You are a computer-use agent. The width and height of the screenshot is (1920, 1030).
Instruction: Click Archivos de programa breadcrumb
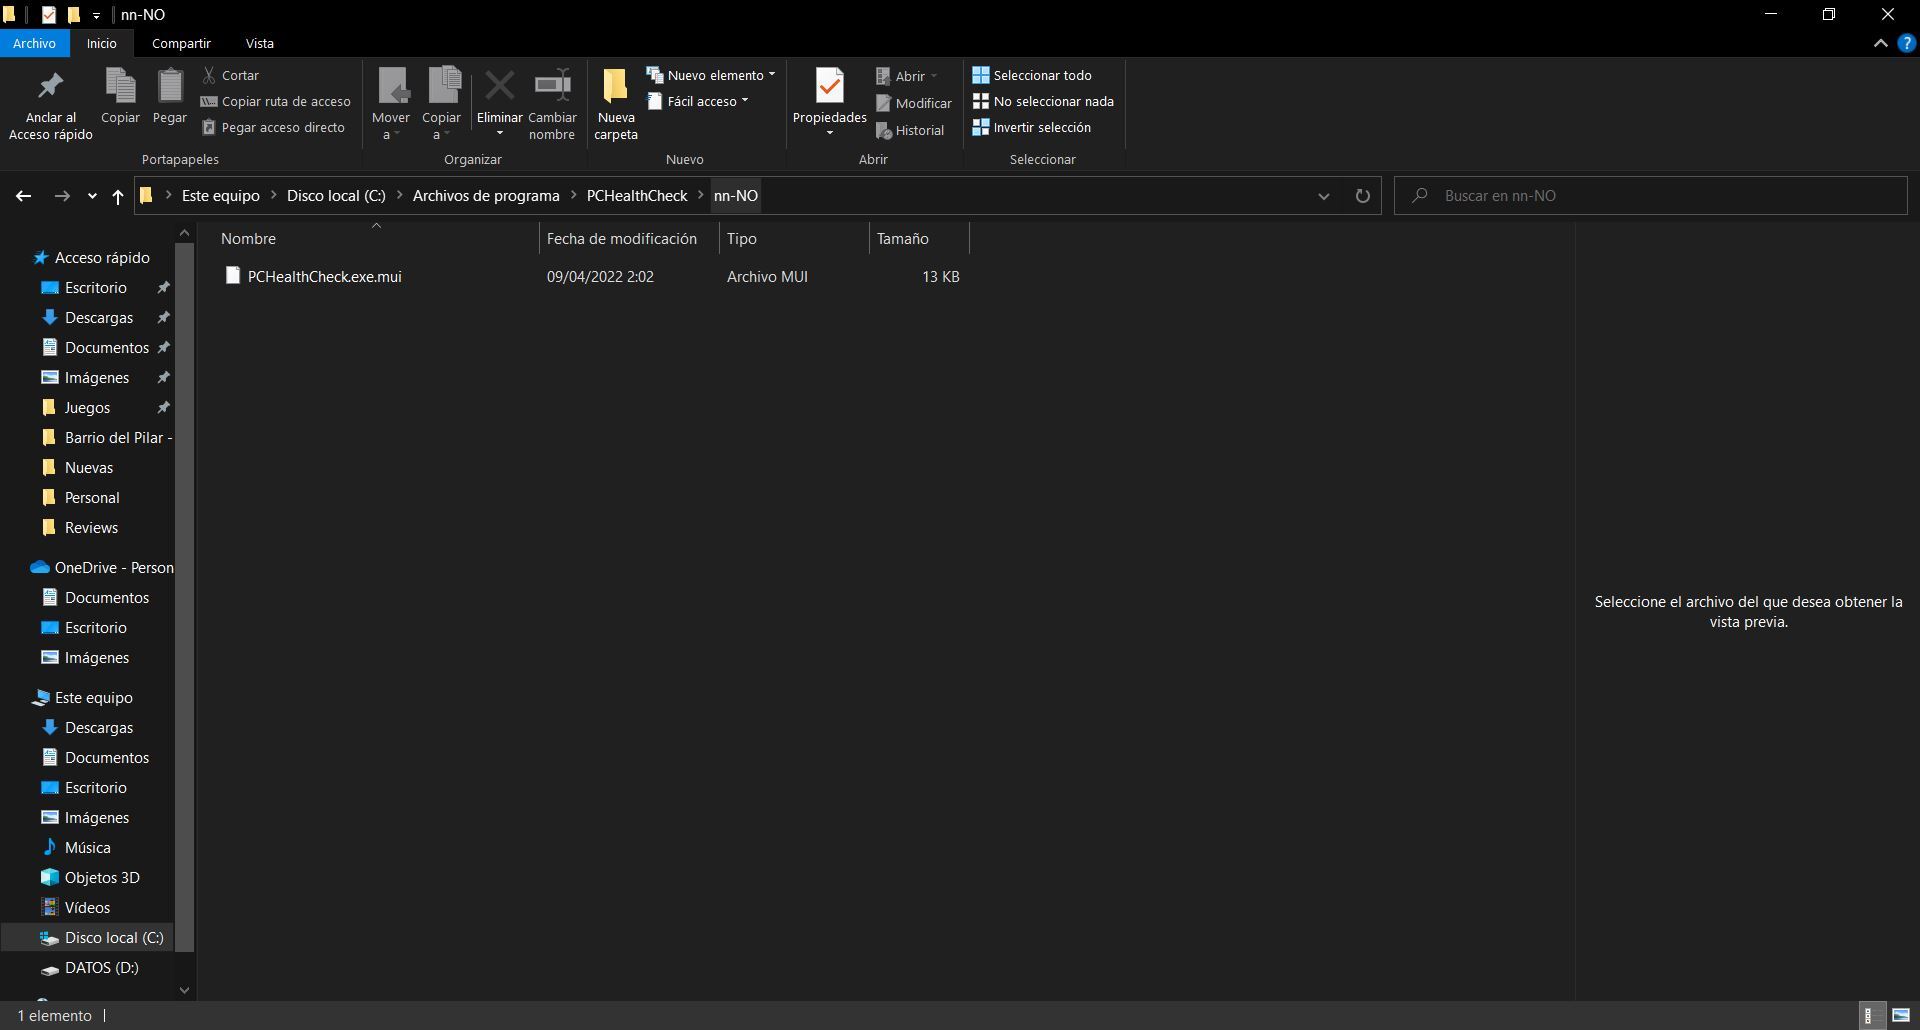click(x=486, y=196)
